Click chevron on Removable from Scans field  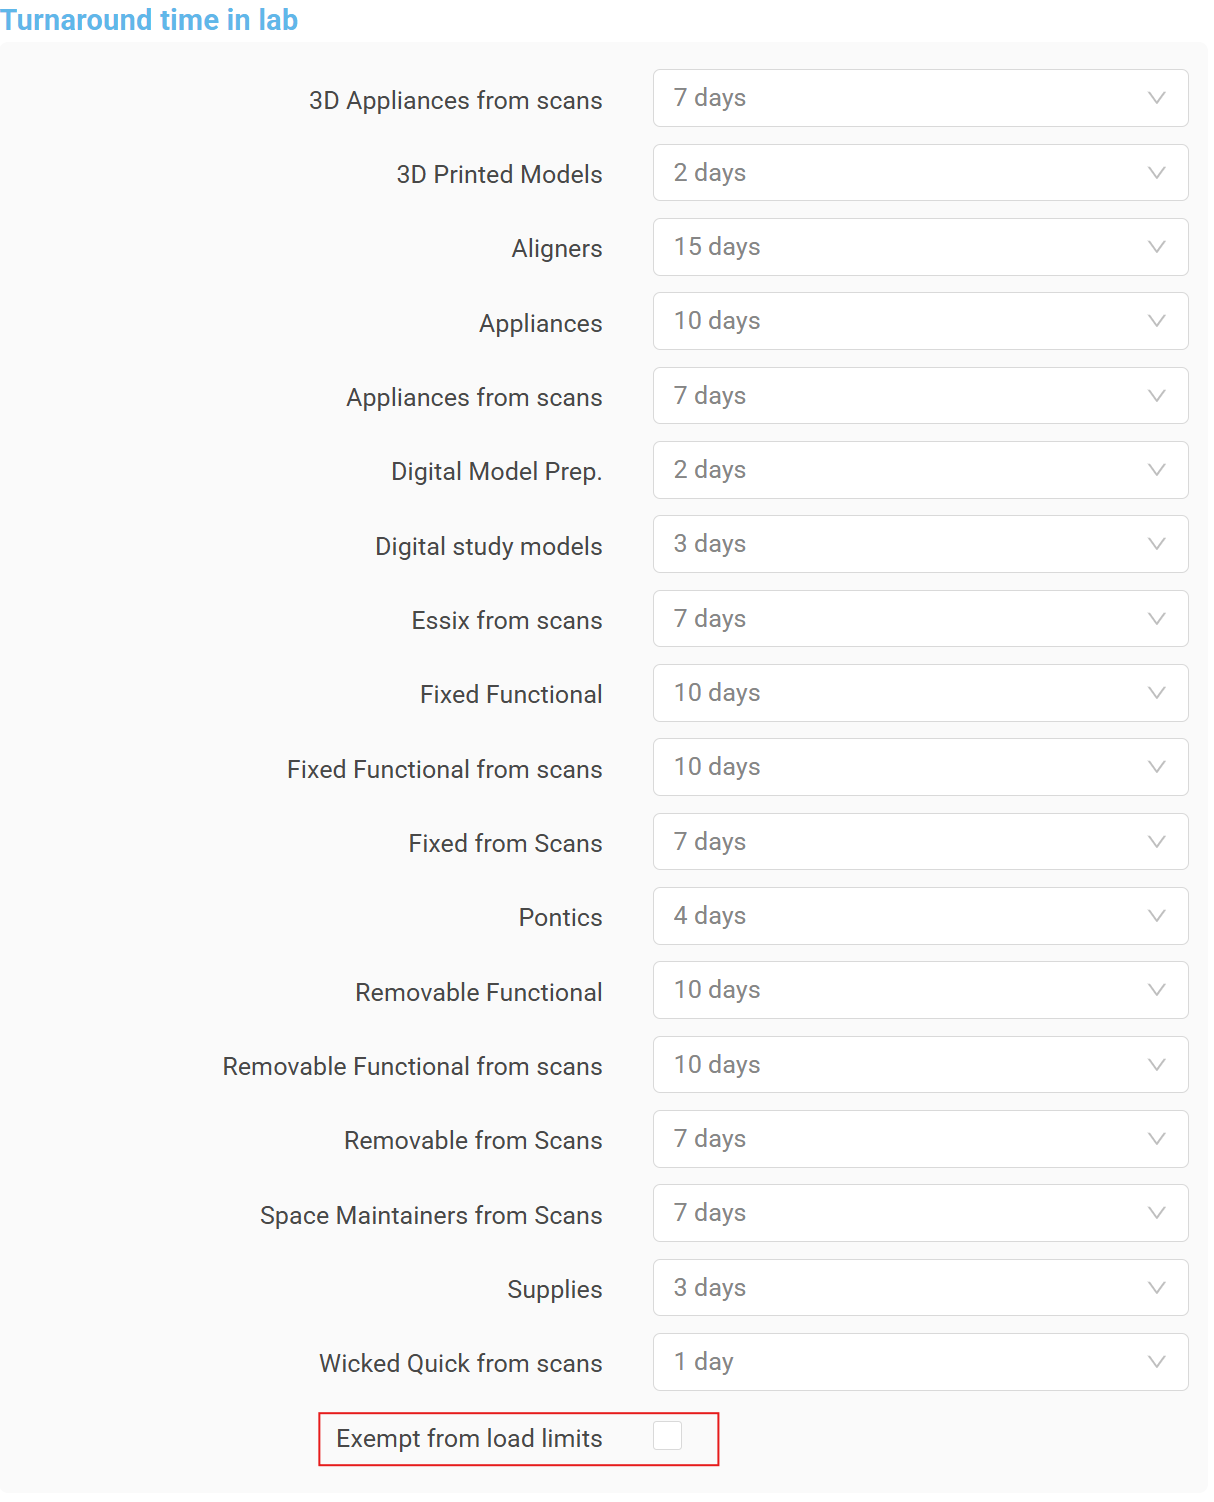click(x=1156, y=1139)
